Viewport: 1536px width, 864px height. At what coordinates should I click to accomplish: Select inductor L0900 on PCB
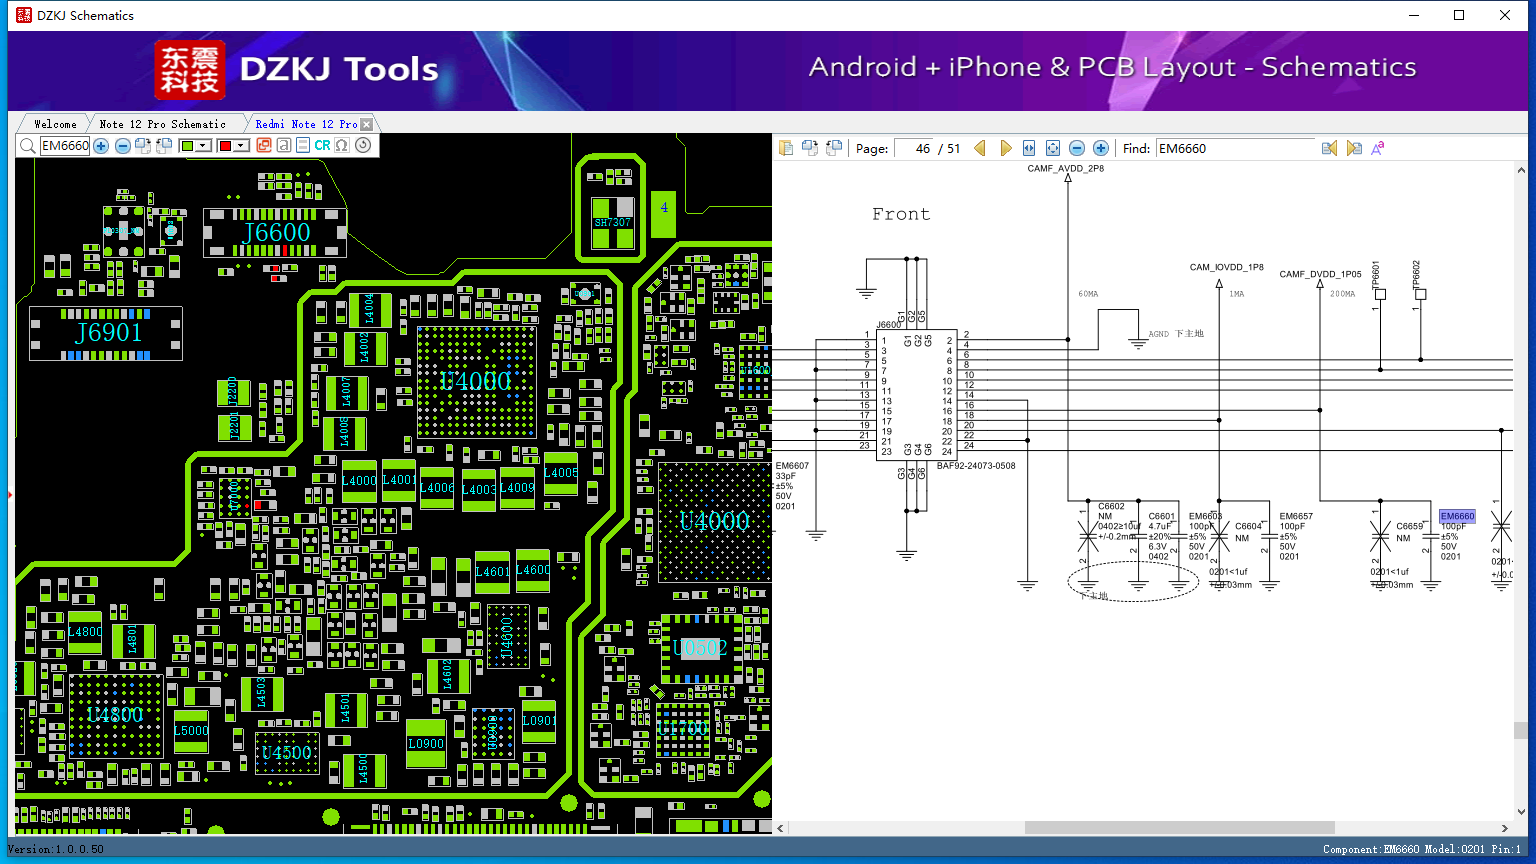pyautogui.click(x=426, y=743)
